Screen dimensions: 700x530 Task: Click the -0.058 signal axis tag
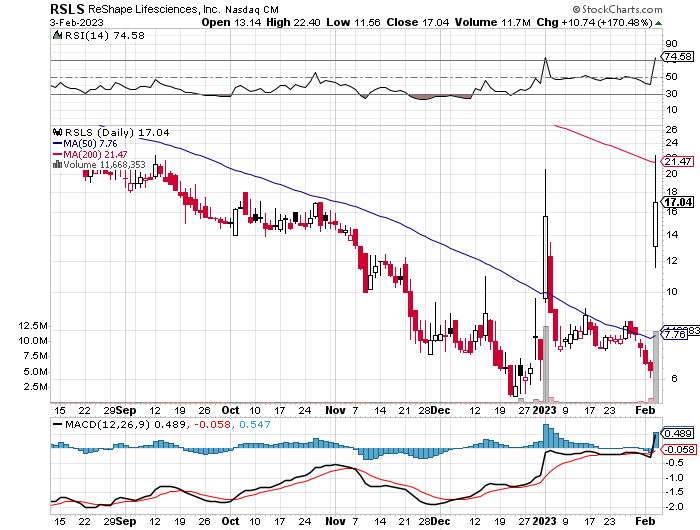[x=679, y=449]
